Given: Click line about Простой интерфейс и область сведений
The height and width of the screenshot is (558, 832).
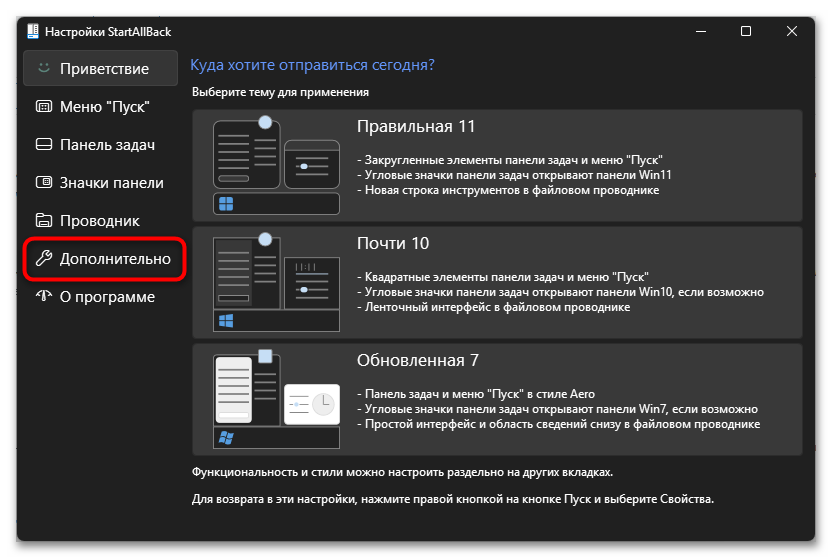Looking at the screenshot, I should click(558, 424).
